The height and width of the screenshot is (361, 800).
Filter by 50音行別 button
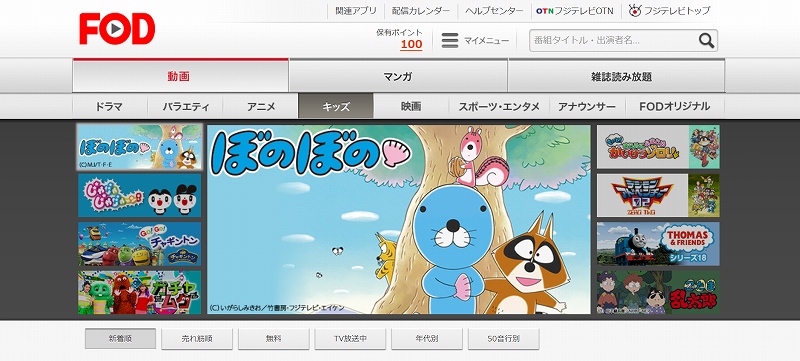(x=503, y=339)
